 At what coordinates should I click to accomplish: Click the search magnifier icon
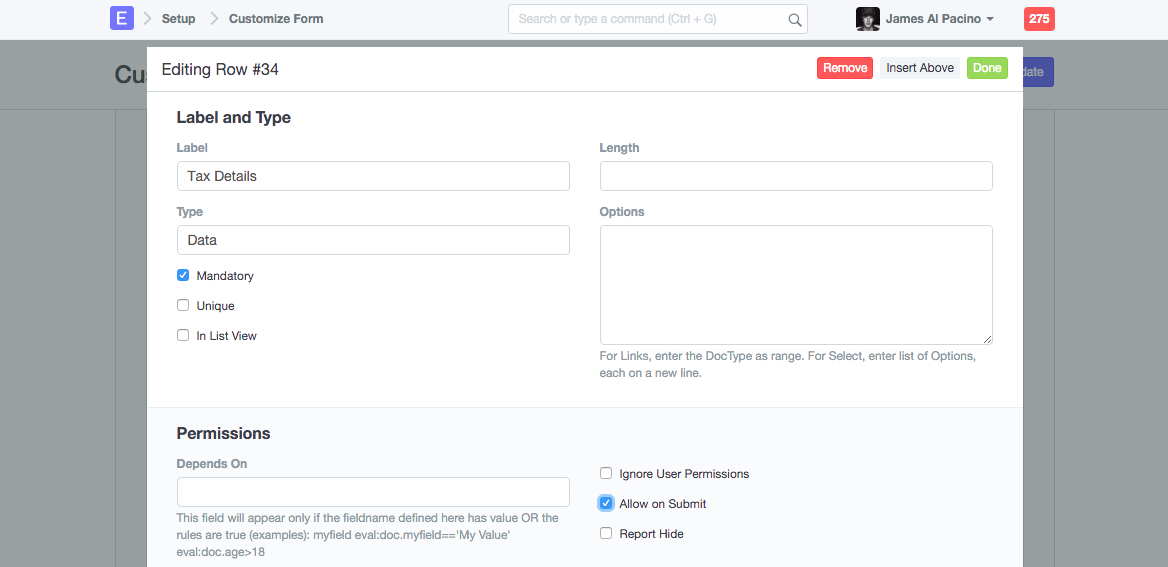(794, 19)
